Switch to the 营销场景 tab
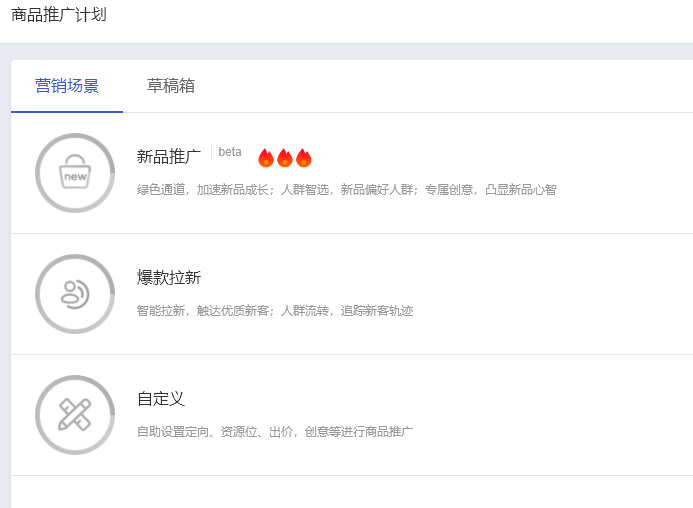The width and height of the screenshot is (693, 508). tap(67, 86)
